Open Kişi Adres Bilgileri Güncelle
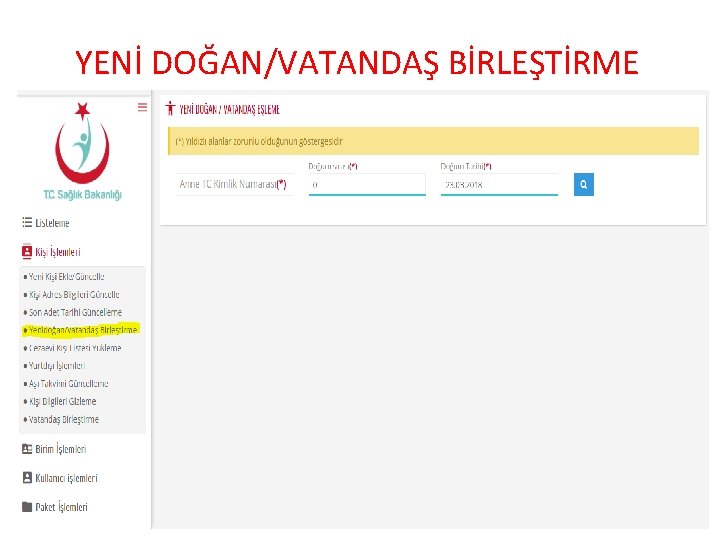 [x=74, y=294]
